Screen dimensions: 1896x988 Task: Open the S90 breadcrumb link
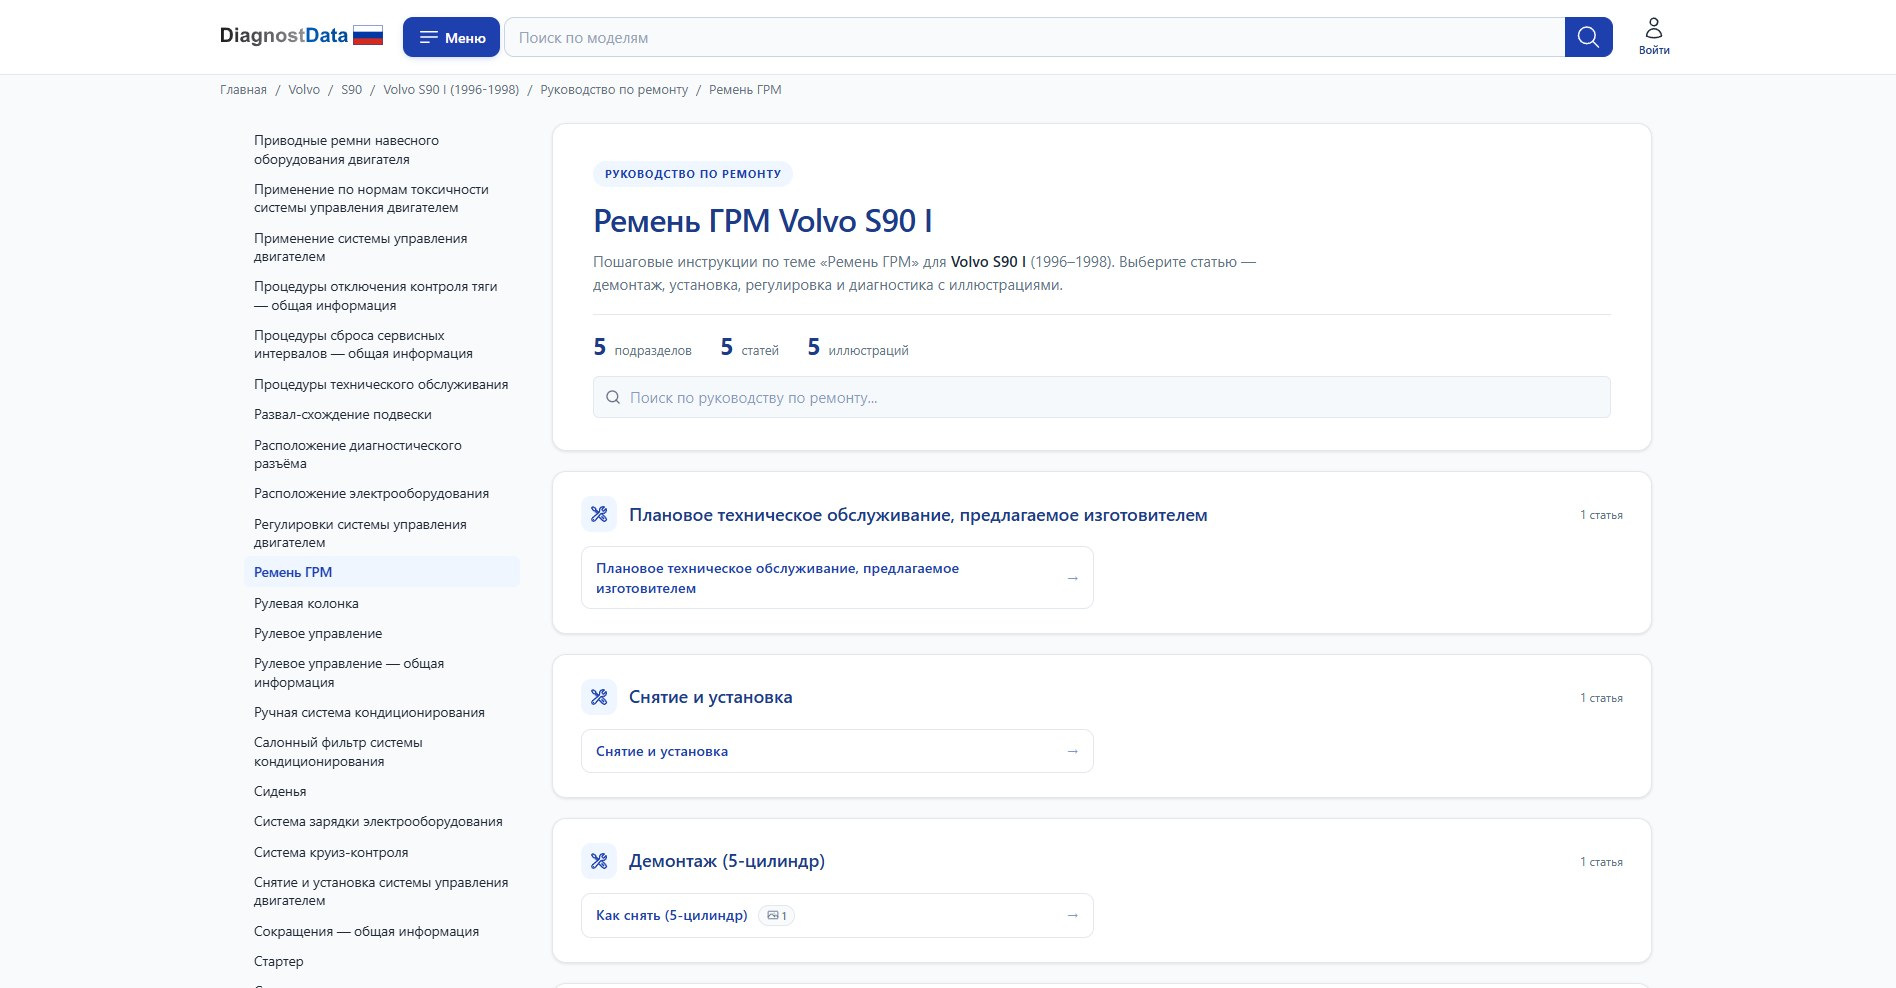point(351,90)
